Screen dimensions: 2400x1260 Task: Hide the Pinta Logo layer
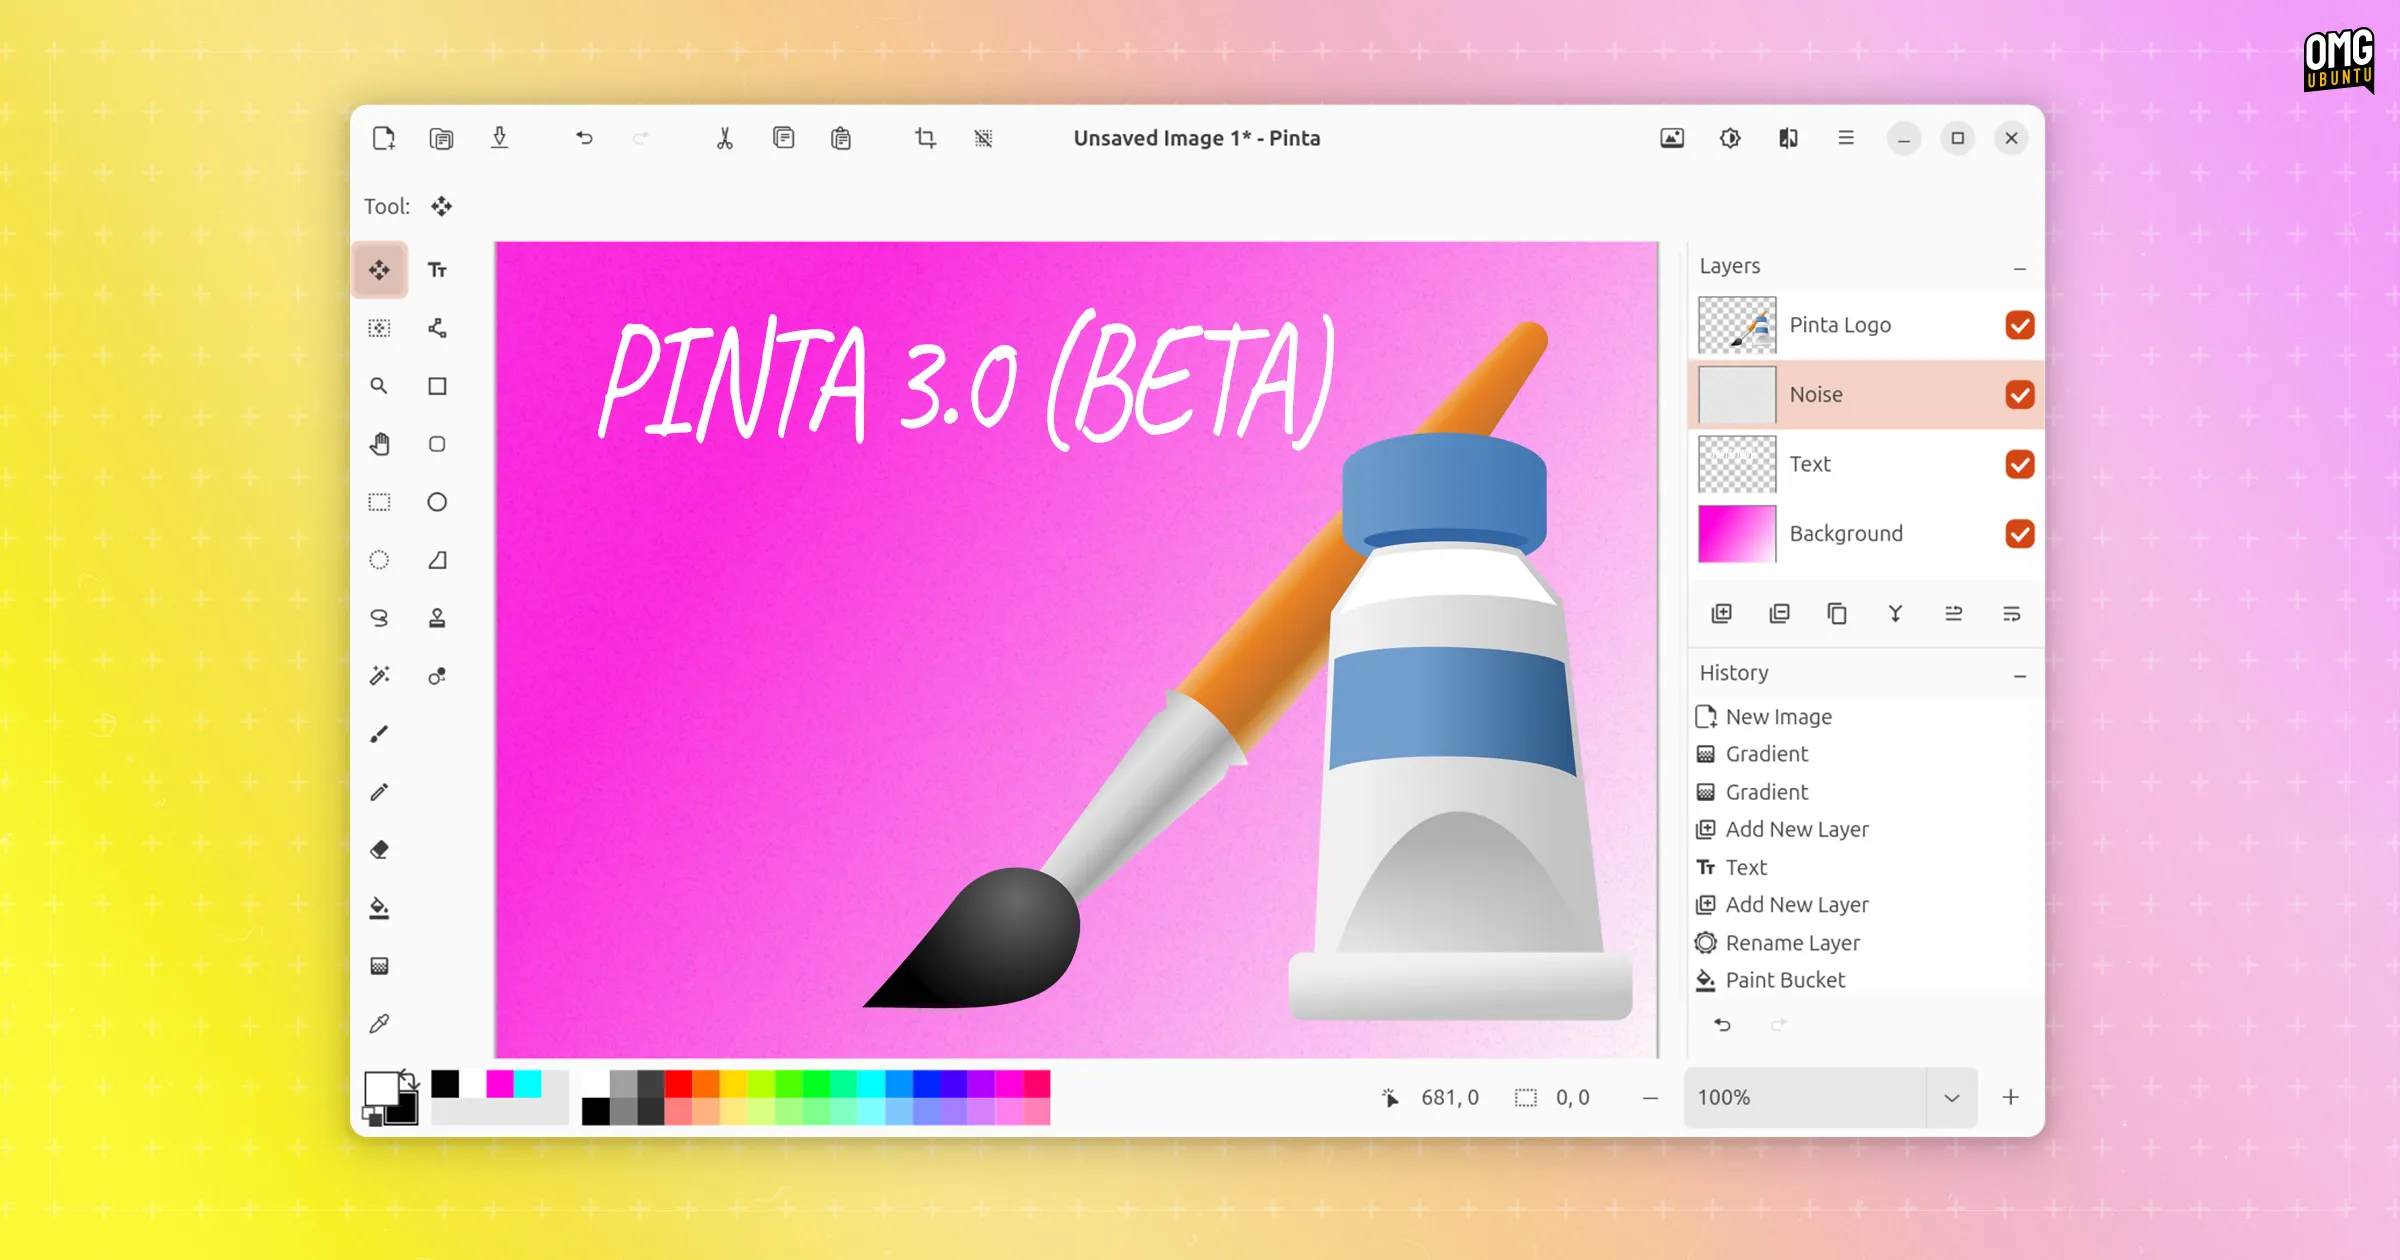2019,325
